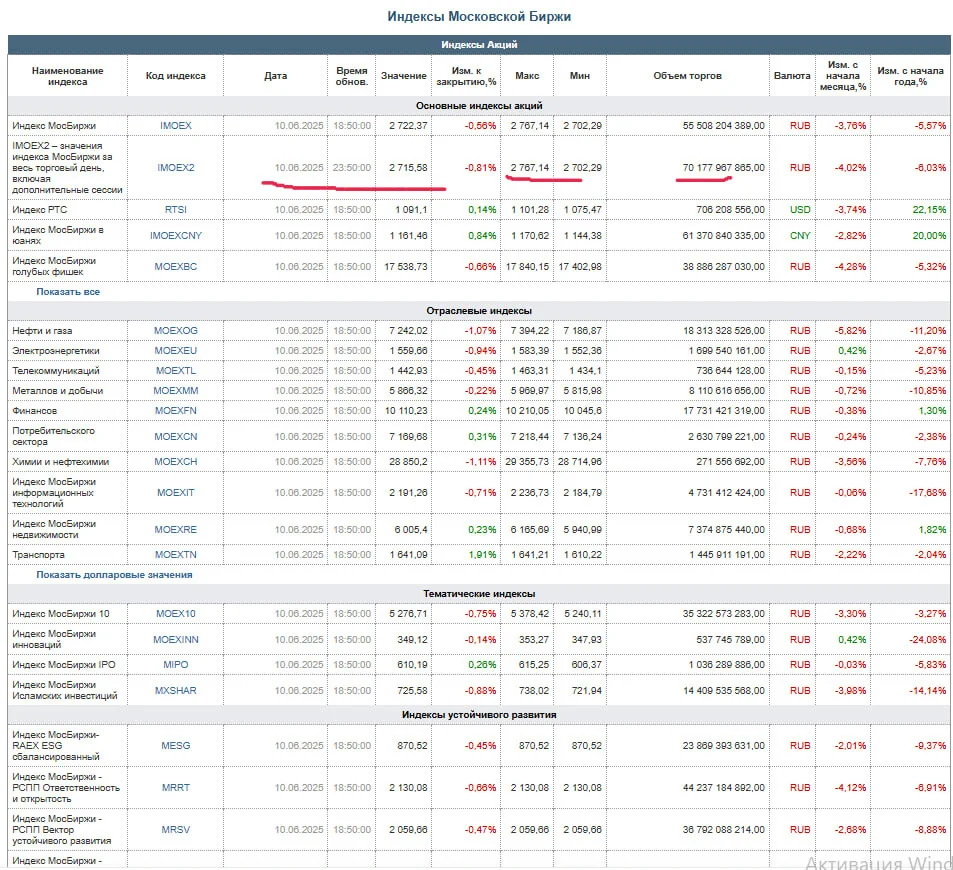Open the MOEXINN innovations index link
Viewport: 953px width, 870px height.
click(x=176, y=639)
